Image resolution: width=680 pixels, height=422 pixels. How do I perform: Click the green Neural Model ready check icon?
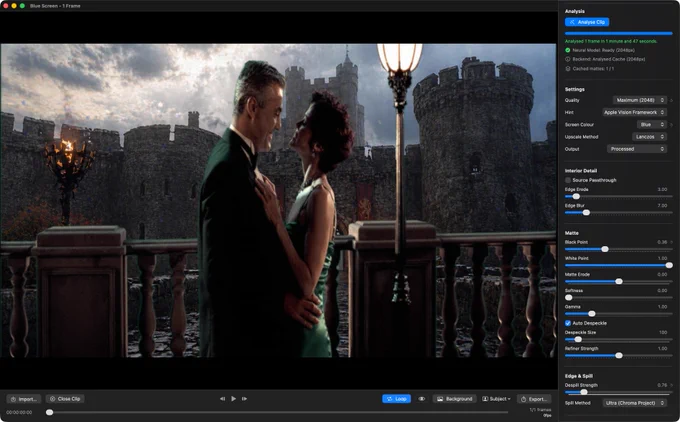click(568, 50)
